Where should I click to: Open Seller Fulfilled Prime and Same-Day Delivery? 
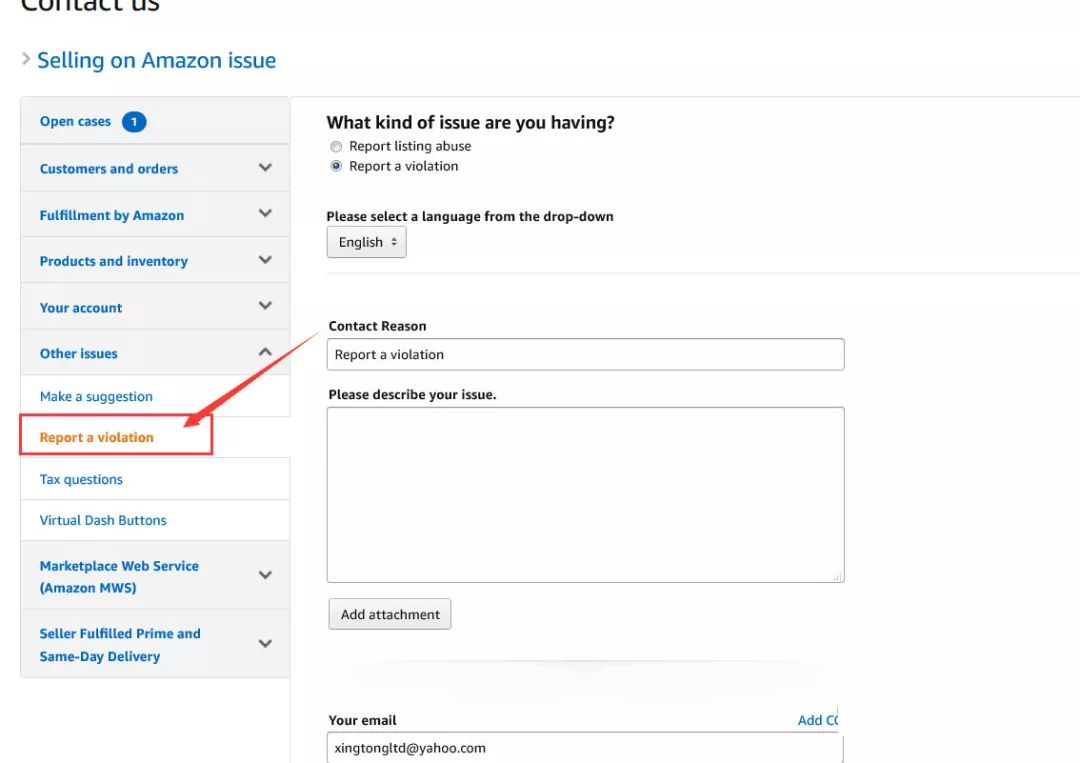120,645
